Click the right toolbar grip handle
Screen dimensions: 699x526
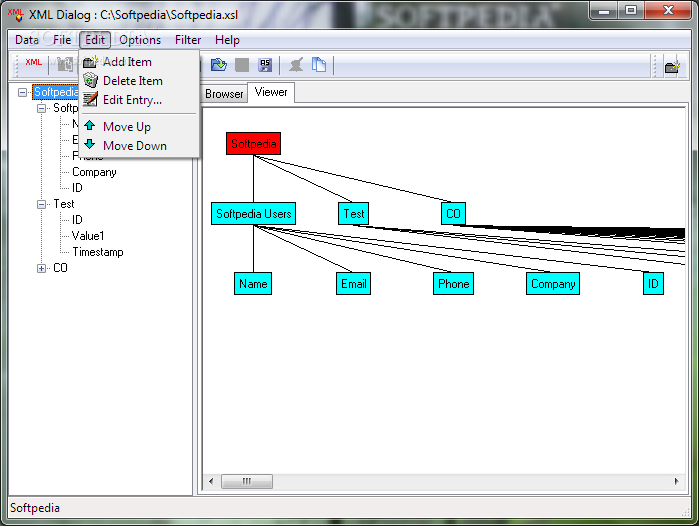point(654,66)
